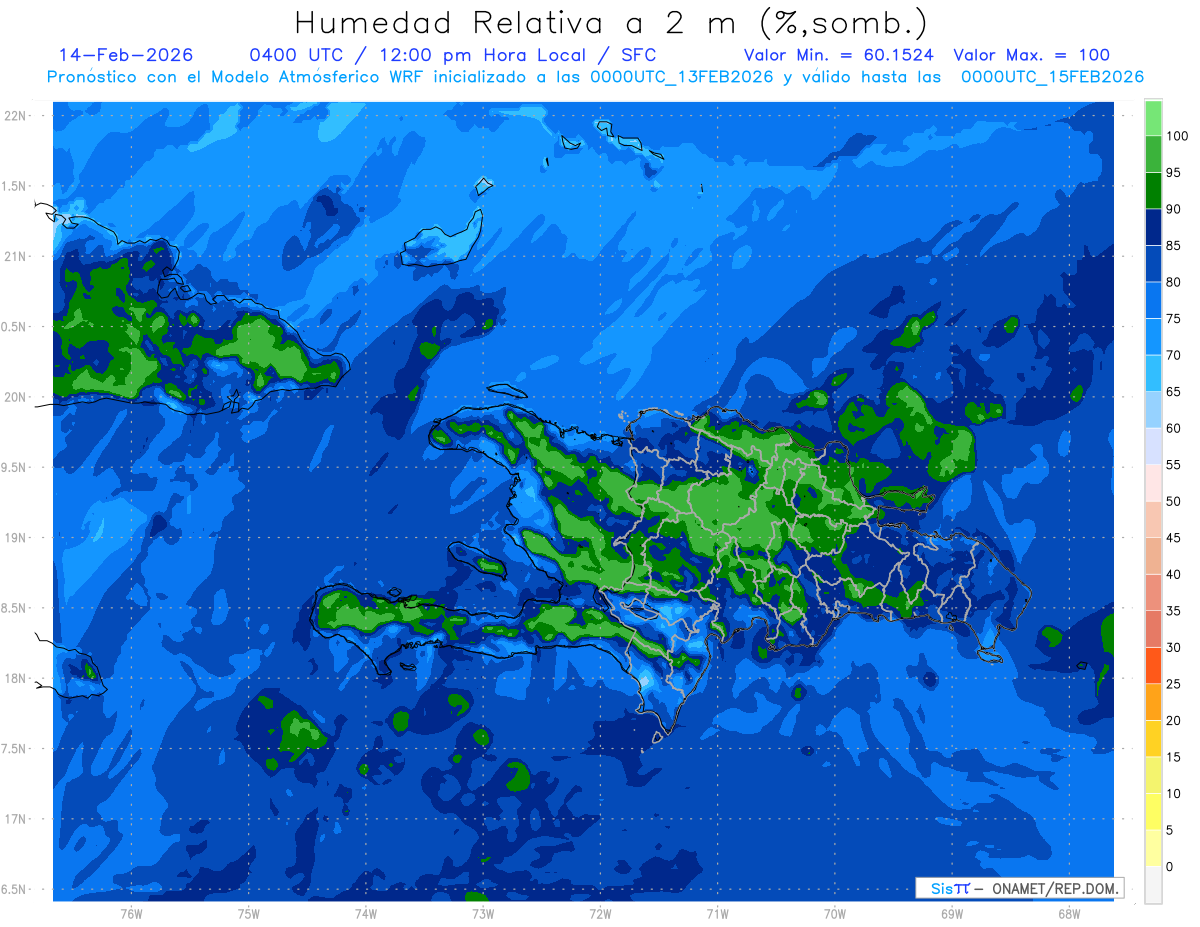
Task: Click the "18N" latitude label
Action: (x=15, y=679)
